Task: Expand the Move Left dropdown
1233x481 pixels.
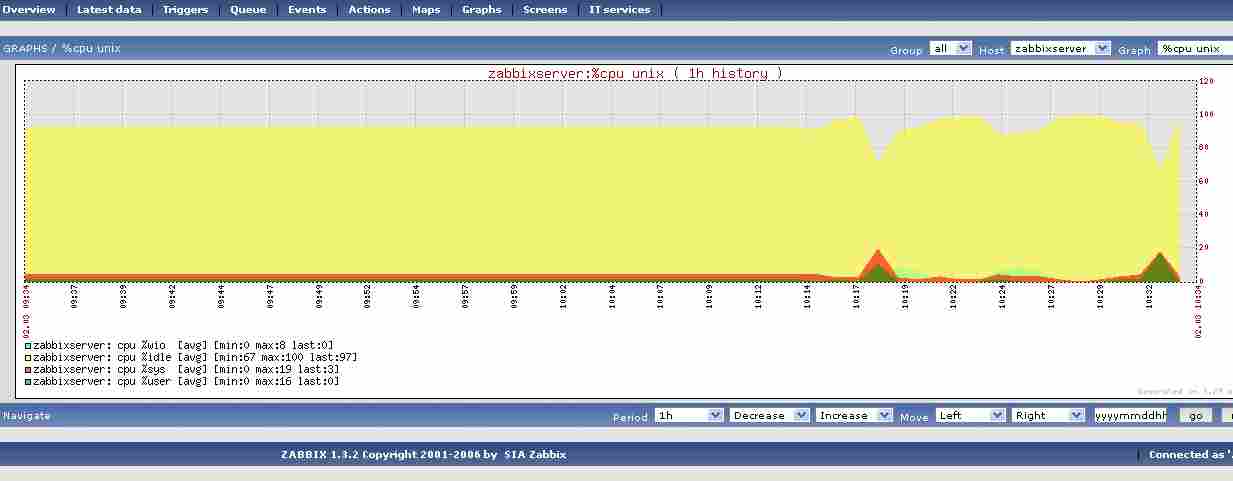Action: pos(970,415)
